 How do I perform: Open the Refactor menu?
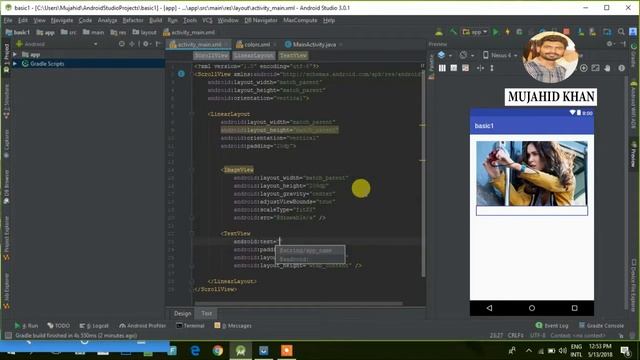(x=133, y=20)
